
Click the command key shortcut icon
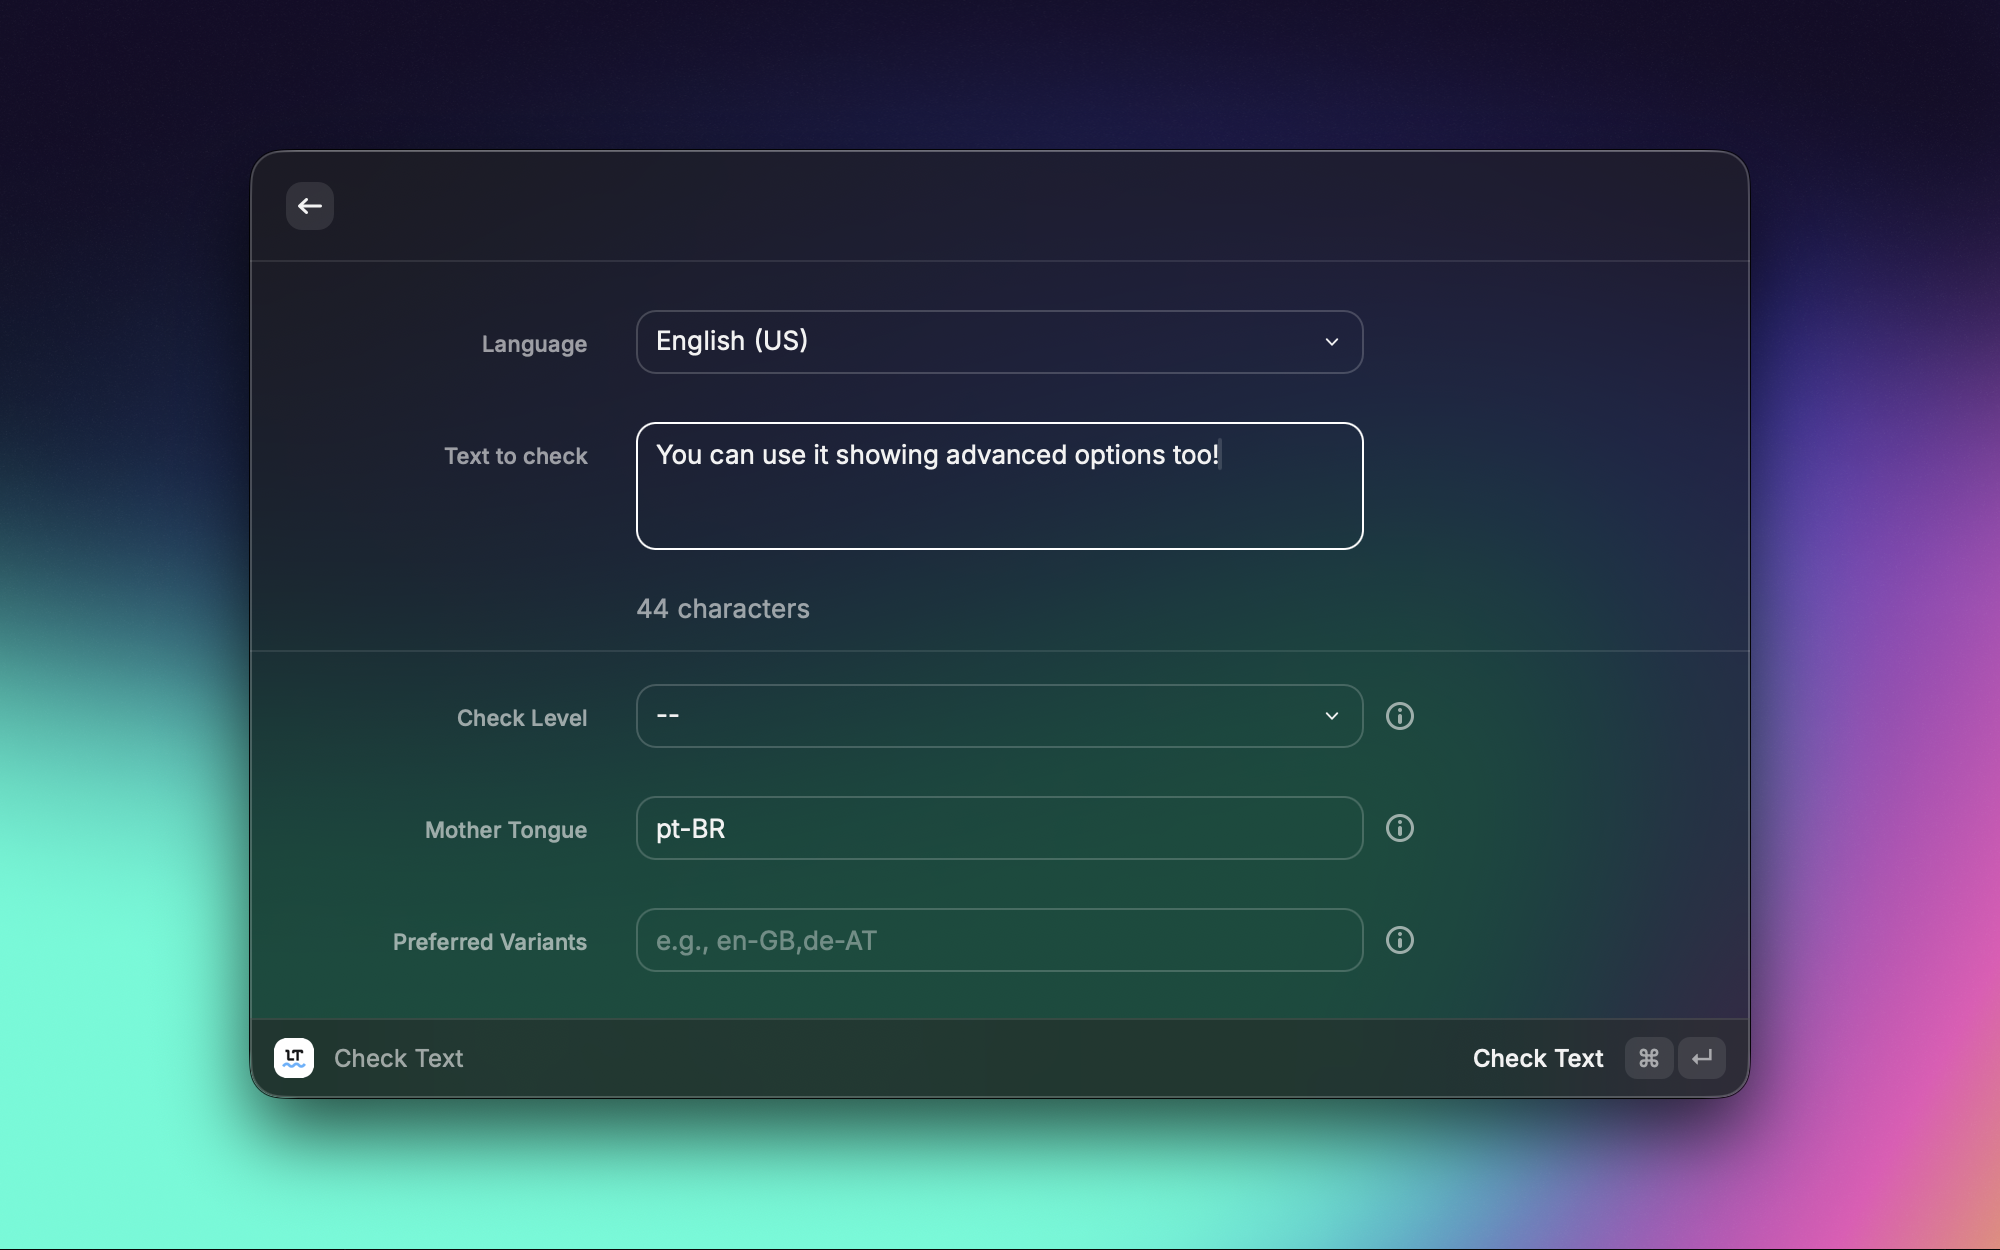(x=1648, y=1058)
